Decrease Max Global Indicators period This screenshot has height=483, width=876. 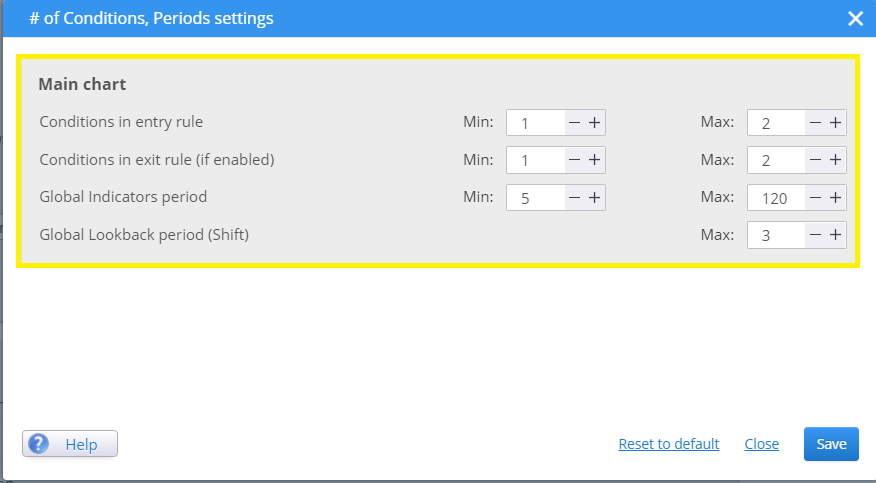click(815, 198)
